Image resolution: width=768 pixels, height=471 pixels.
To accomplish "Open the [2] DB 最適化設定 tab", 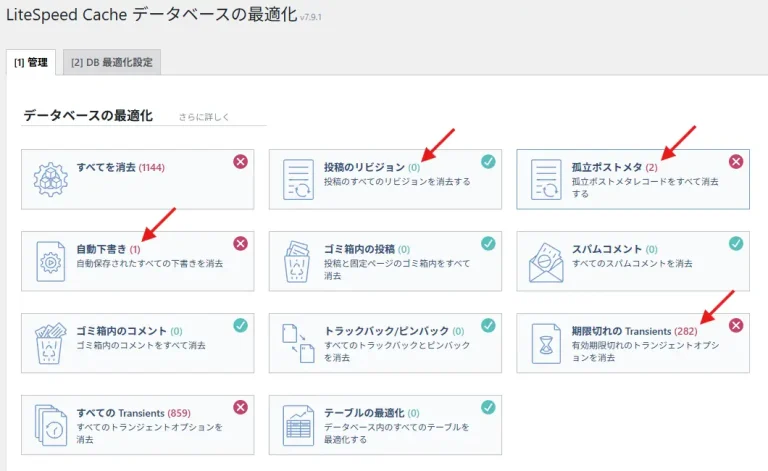I will tap(112, 62).
